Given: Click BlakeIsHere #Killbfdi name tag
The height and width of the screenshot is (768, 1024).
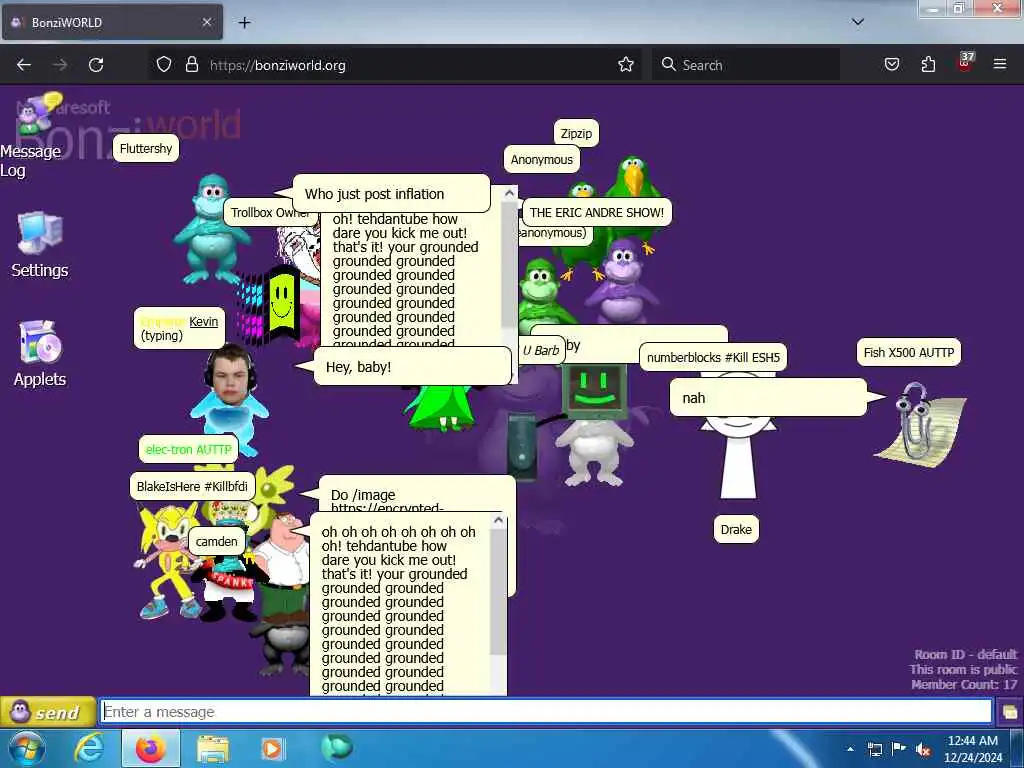Looking at the screenshot, I should coord(192,486).
